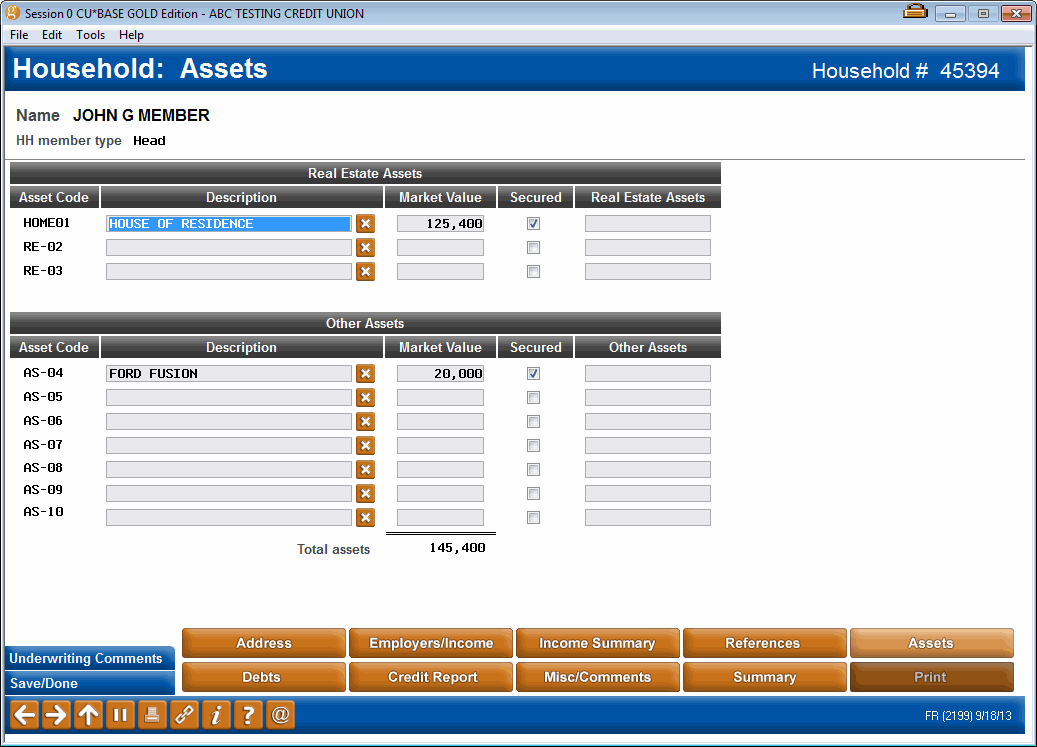Viewport: 1037px width, 747px height.
Task: Open the Edit menu
Action: [x=51, y=34]
